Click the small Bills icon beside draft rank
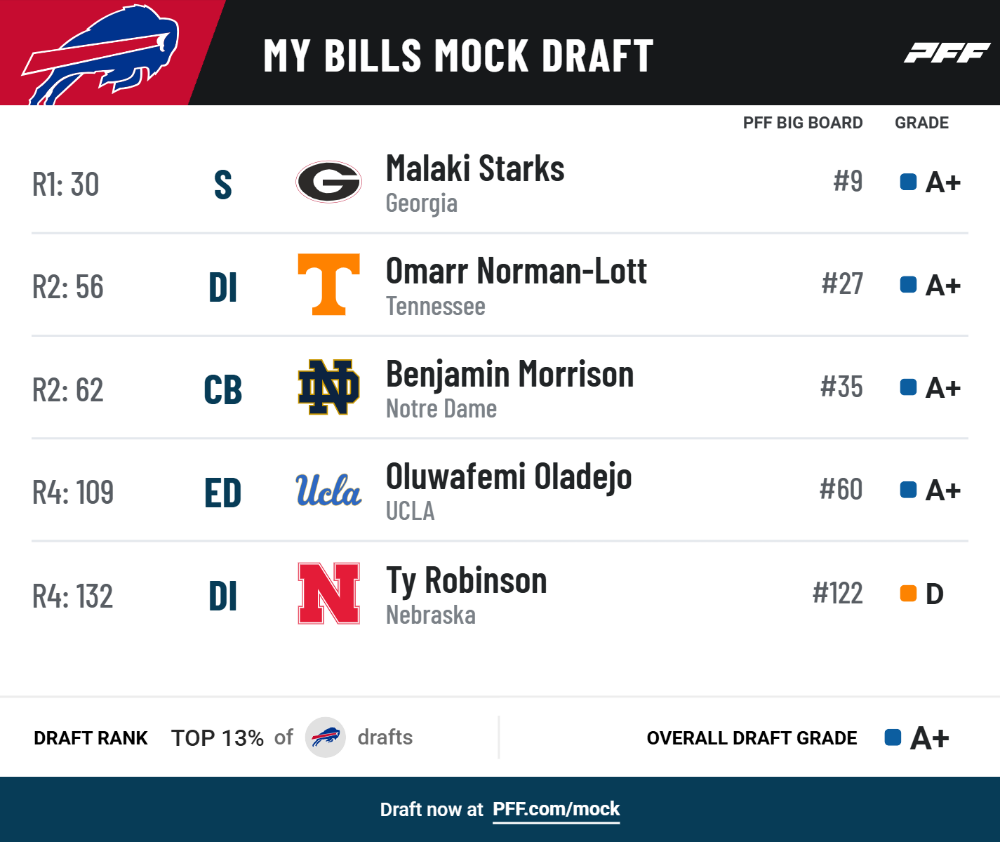This screenshot has height=842, width=1000. coord(325,737)
